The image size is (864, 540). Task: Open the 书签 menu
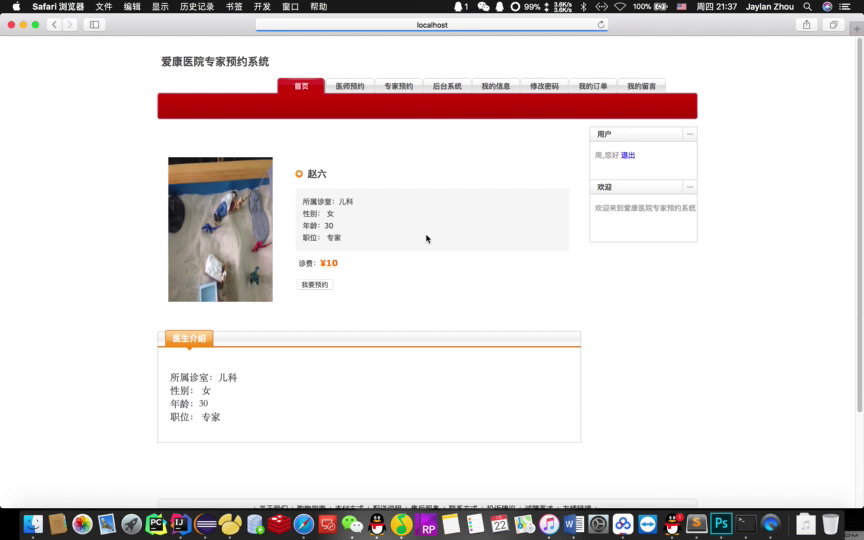(x=234, y=7)
